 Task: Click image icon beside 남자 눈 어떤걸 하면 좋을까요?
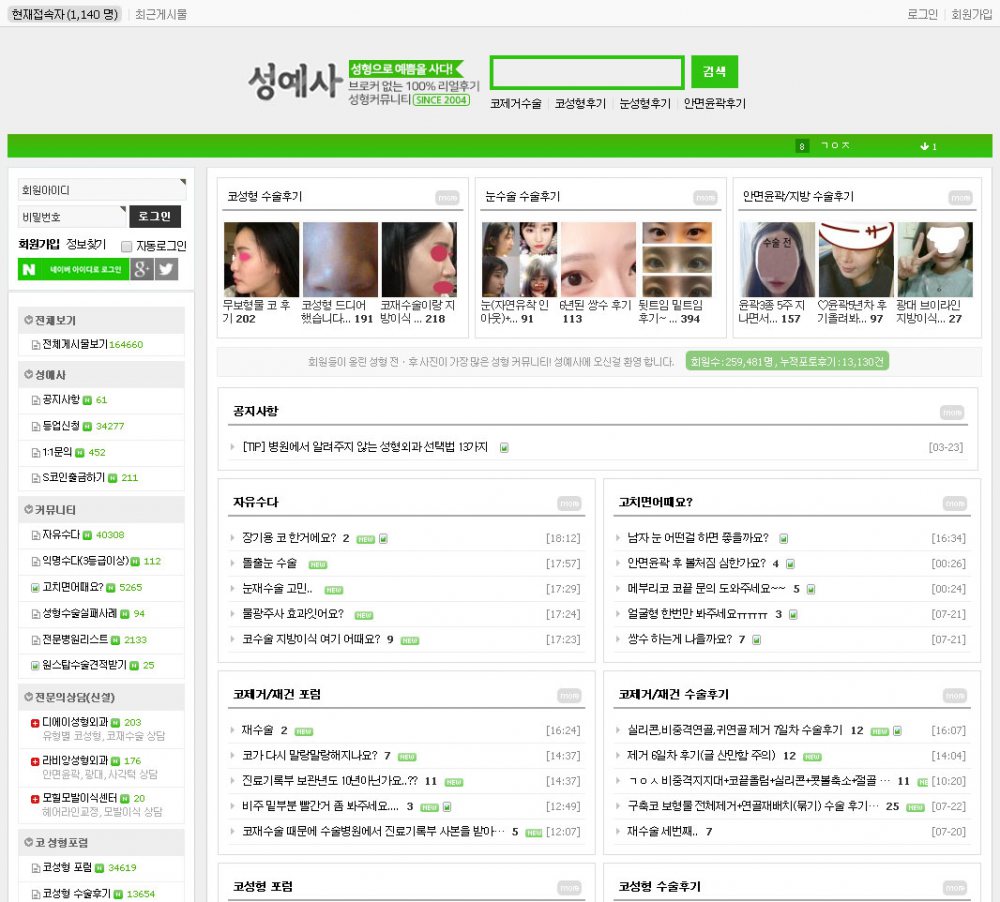click(x=784, y=539)
